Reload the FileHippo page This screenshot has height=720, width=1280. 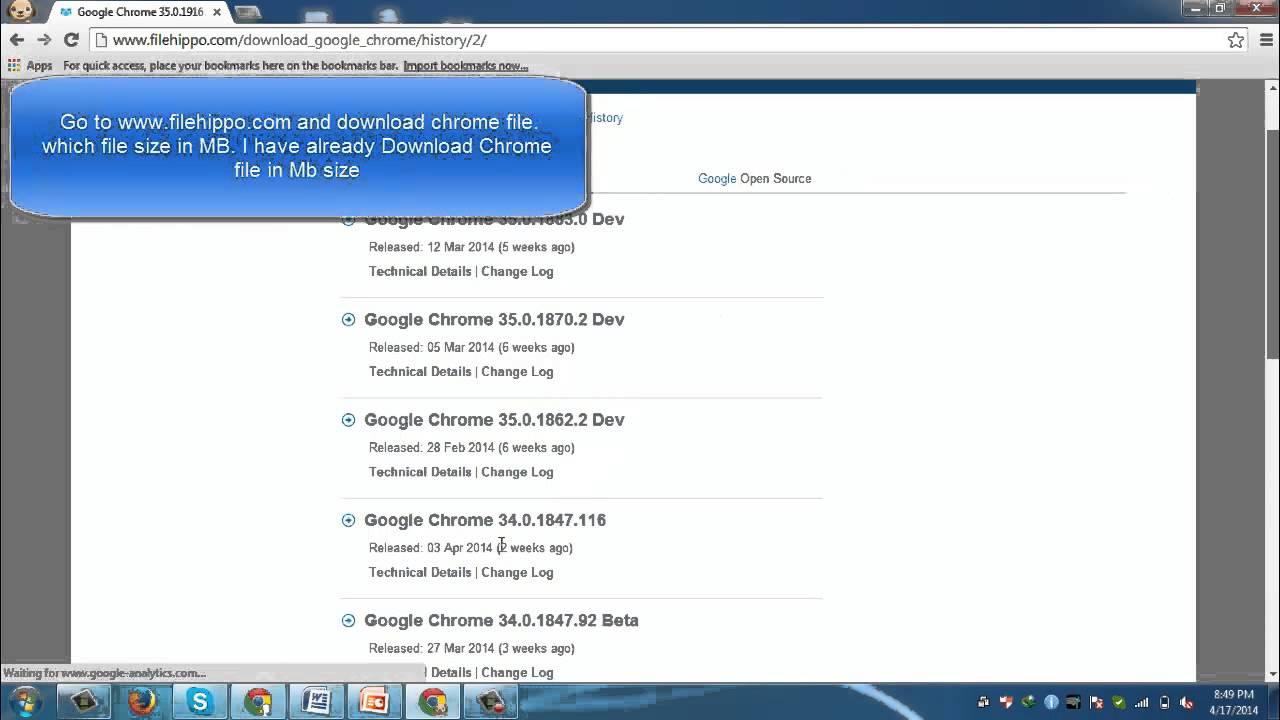[71, 40]
